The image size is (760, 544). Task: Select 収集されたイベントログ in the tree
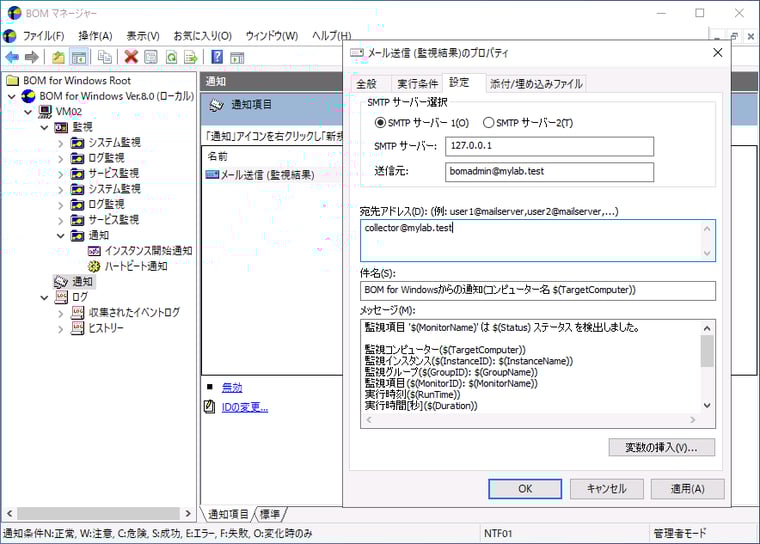pos(126,312)
